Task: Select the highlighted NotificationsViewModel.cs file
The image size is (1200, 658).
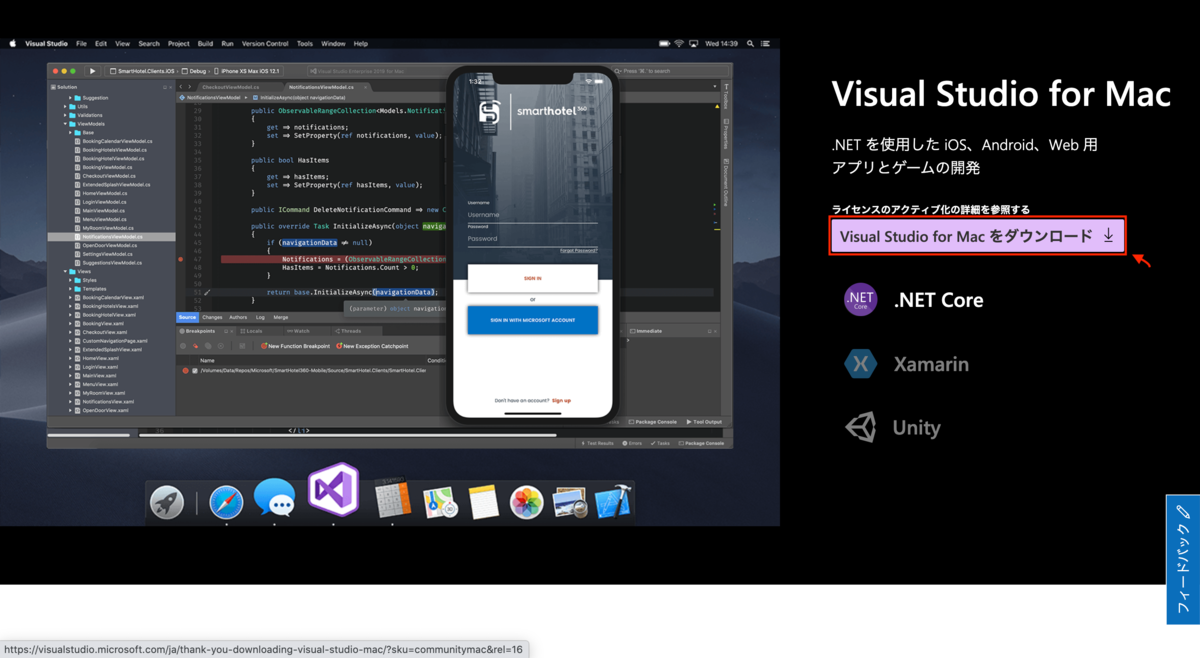Action: click(x=112, y=237)
